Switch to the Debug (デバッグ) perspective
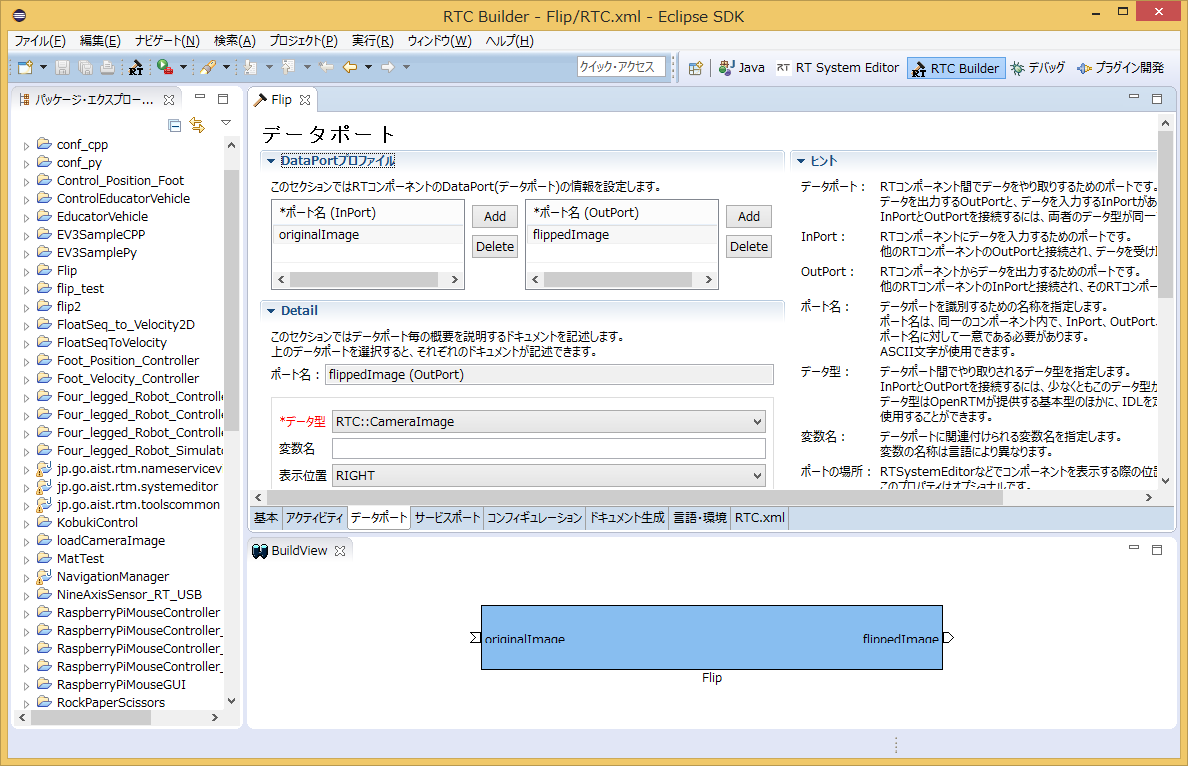Screen dimensions: 1188x766 point(1038,67)
